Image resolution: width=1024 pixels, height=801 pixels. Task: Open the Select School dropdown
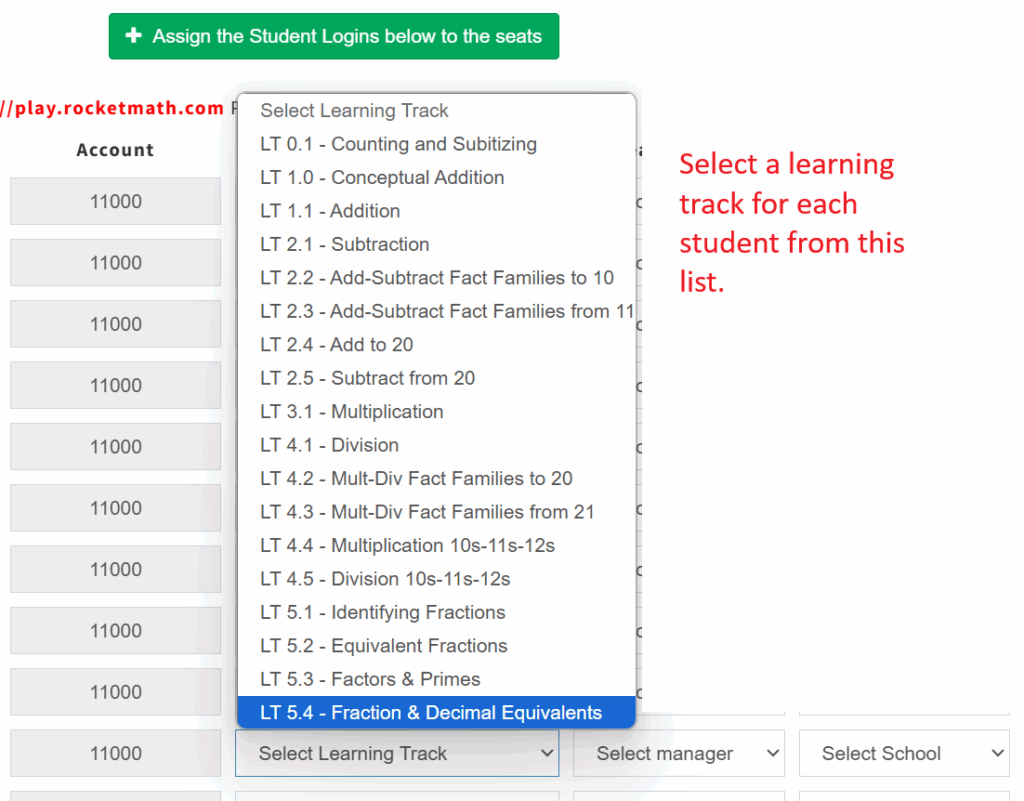pyautogui.click(x=903, y=753)
